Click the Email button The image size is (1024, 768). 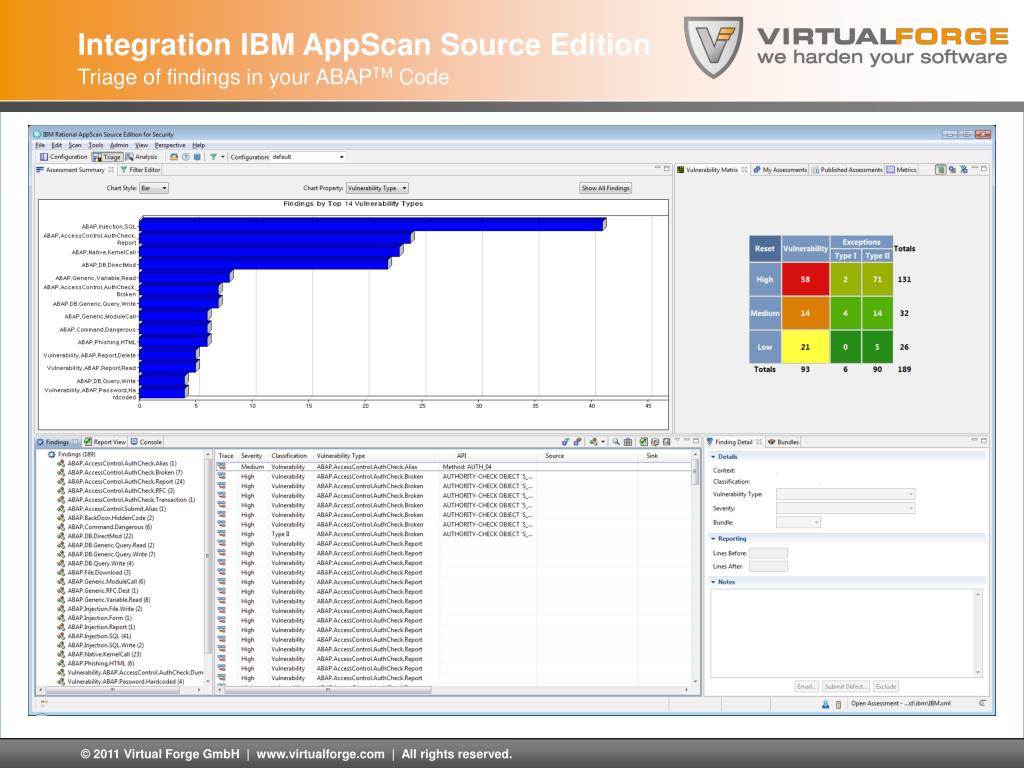(x=807, y=686)
